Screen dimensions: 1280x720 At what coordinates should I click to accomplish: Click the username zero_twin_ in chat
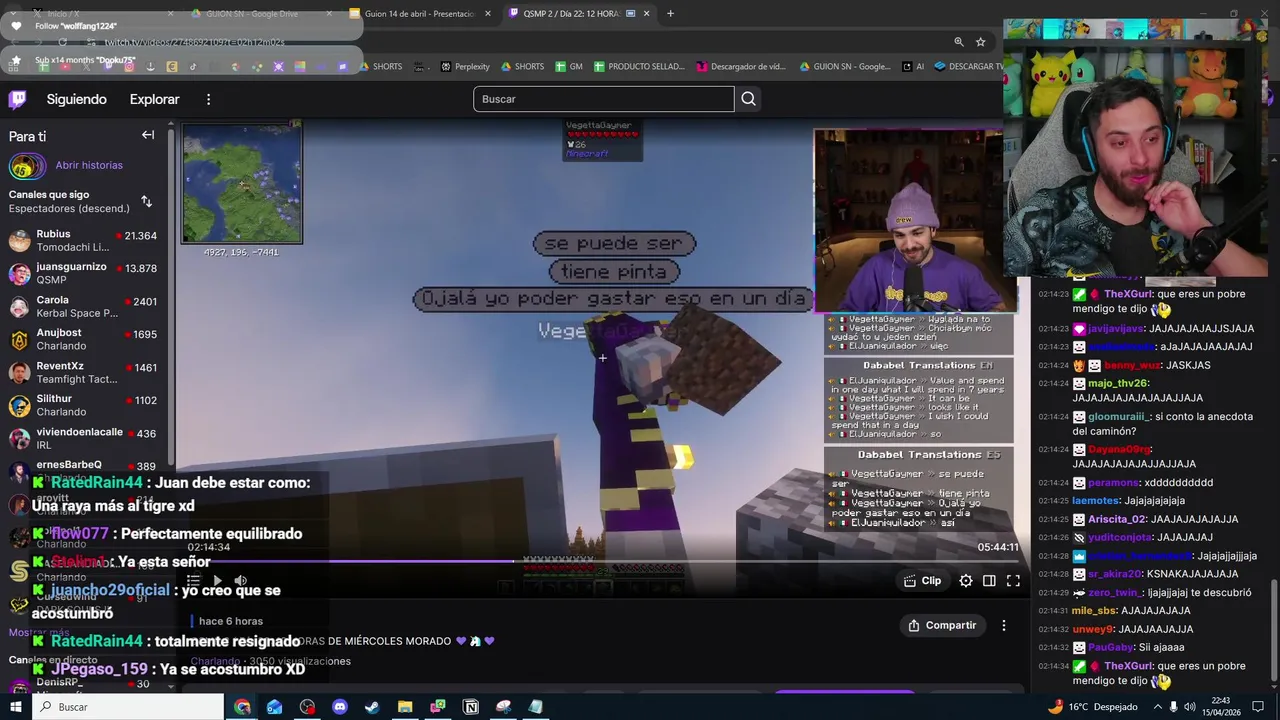click(x=1114, y=592)
